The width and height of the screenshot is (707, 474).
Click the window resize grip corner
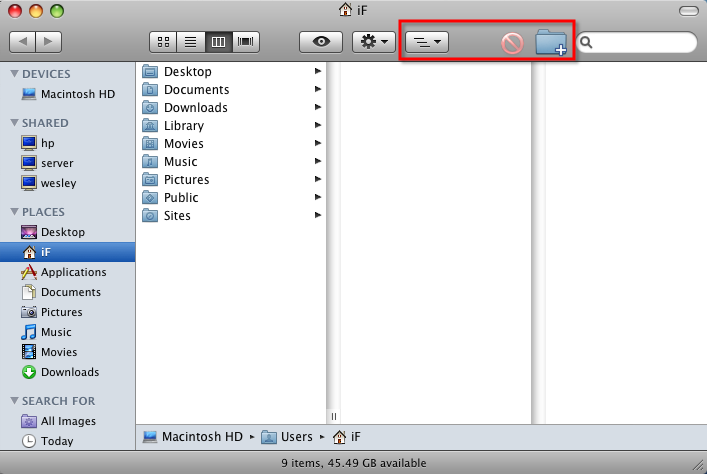pos(699,465)
